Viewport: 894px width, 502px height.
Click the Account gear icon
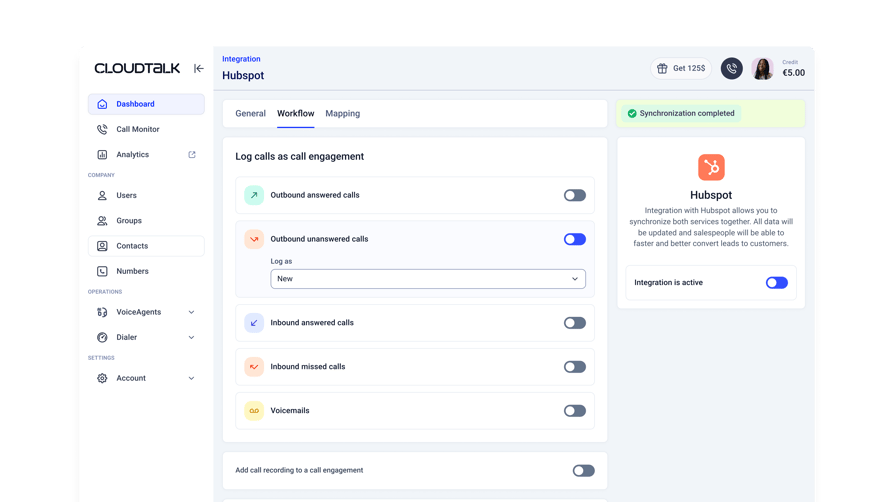point(102,378)
